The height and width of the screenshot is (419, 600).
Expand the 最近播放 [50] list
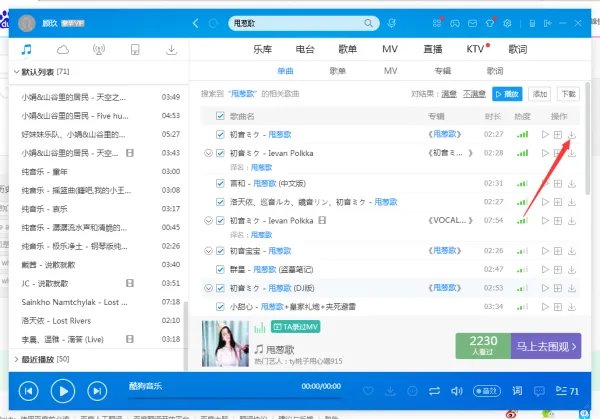[16, 359]
